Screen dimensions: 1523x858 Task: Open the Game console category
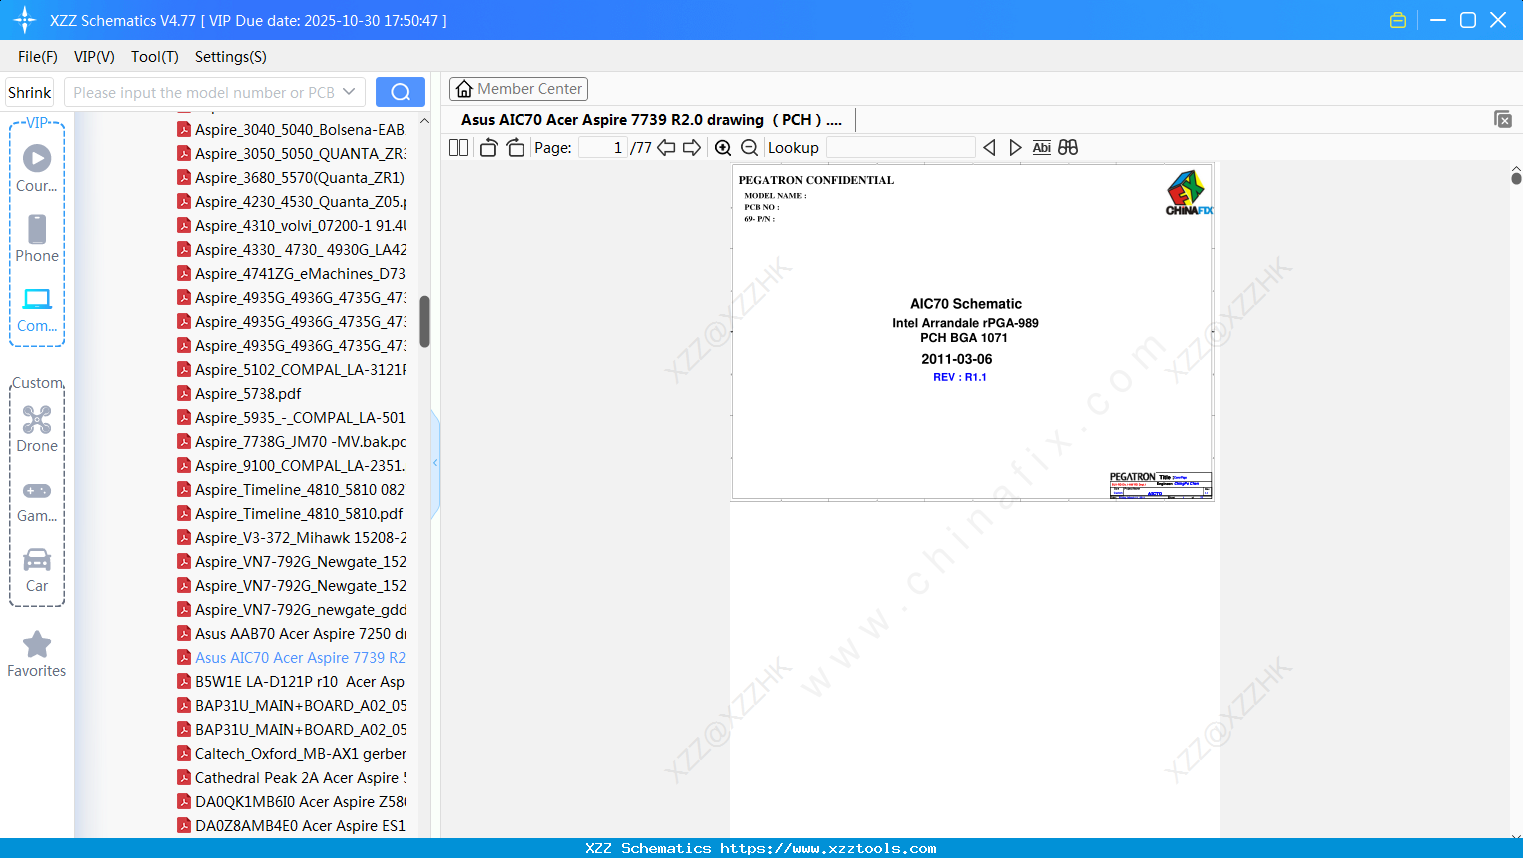coord(37,501)
